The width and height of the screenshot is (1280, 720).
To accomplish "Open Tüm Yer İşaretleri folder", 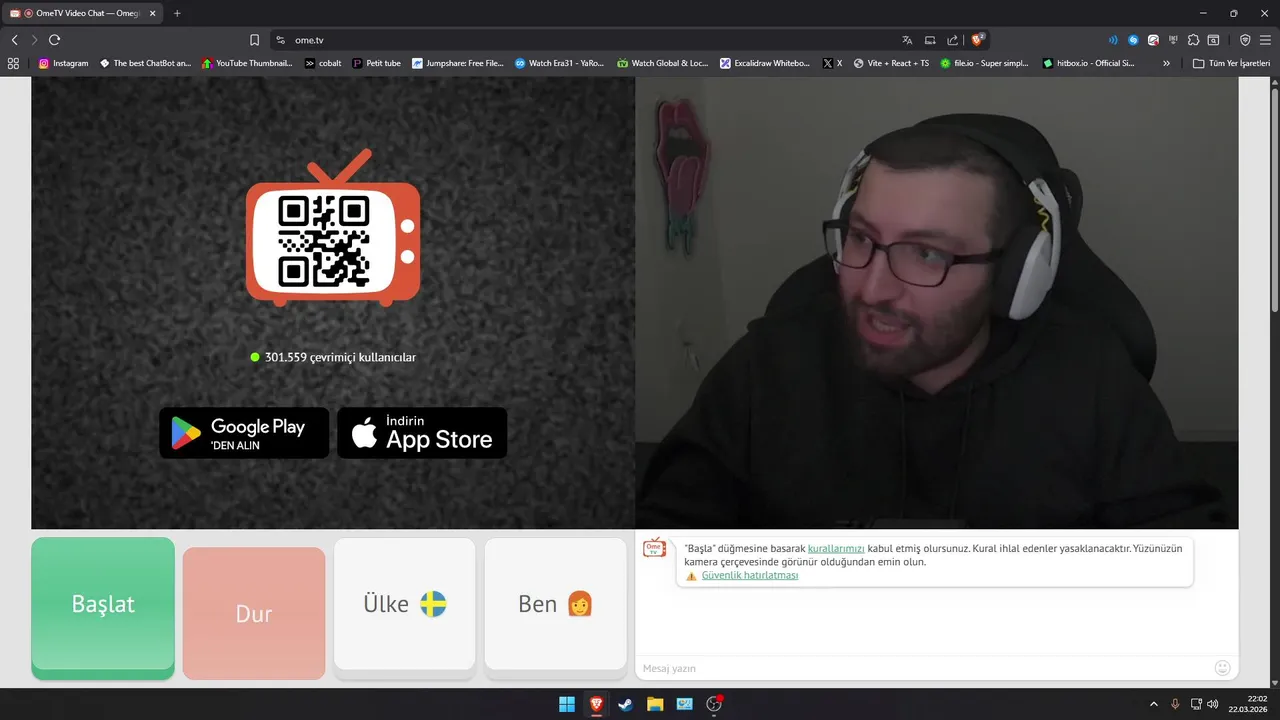I will [1232, 63].
